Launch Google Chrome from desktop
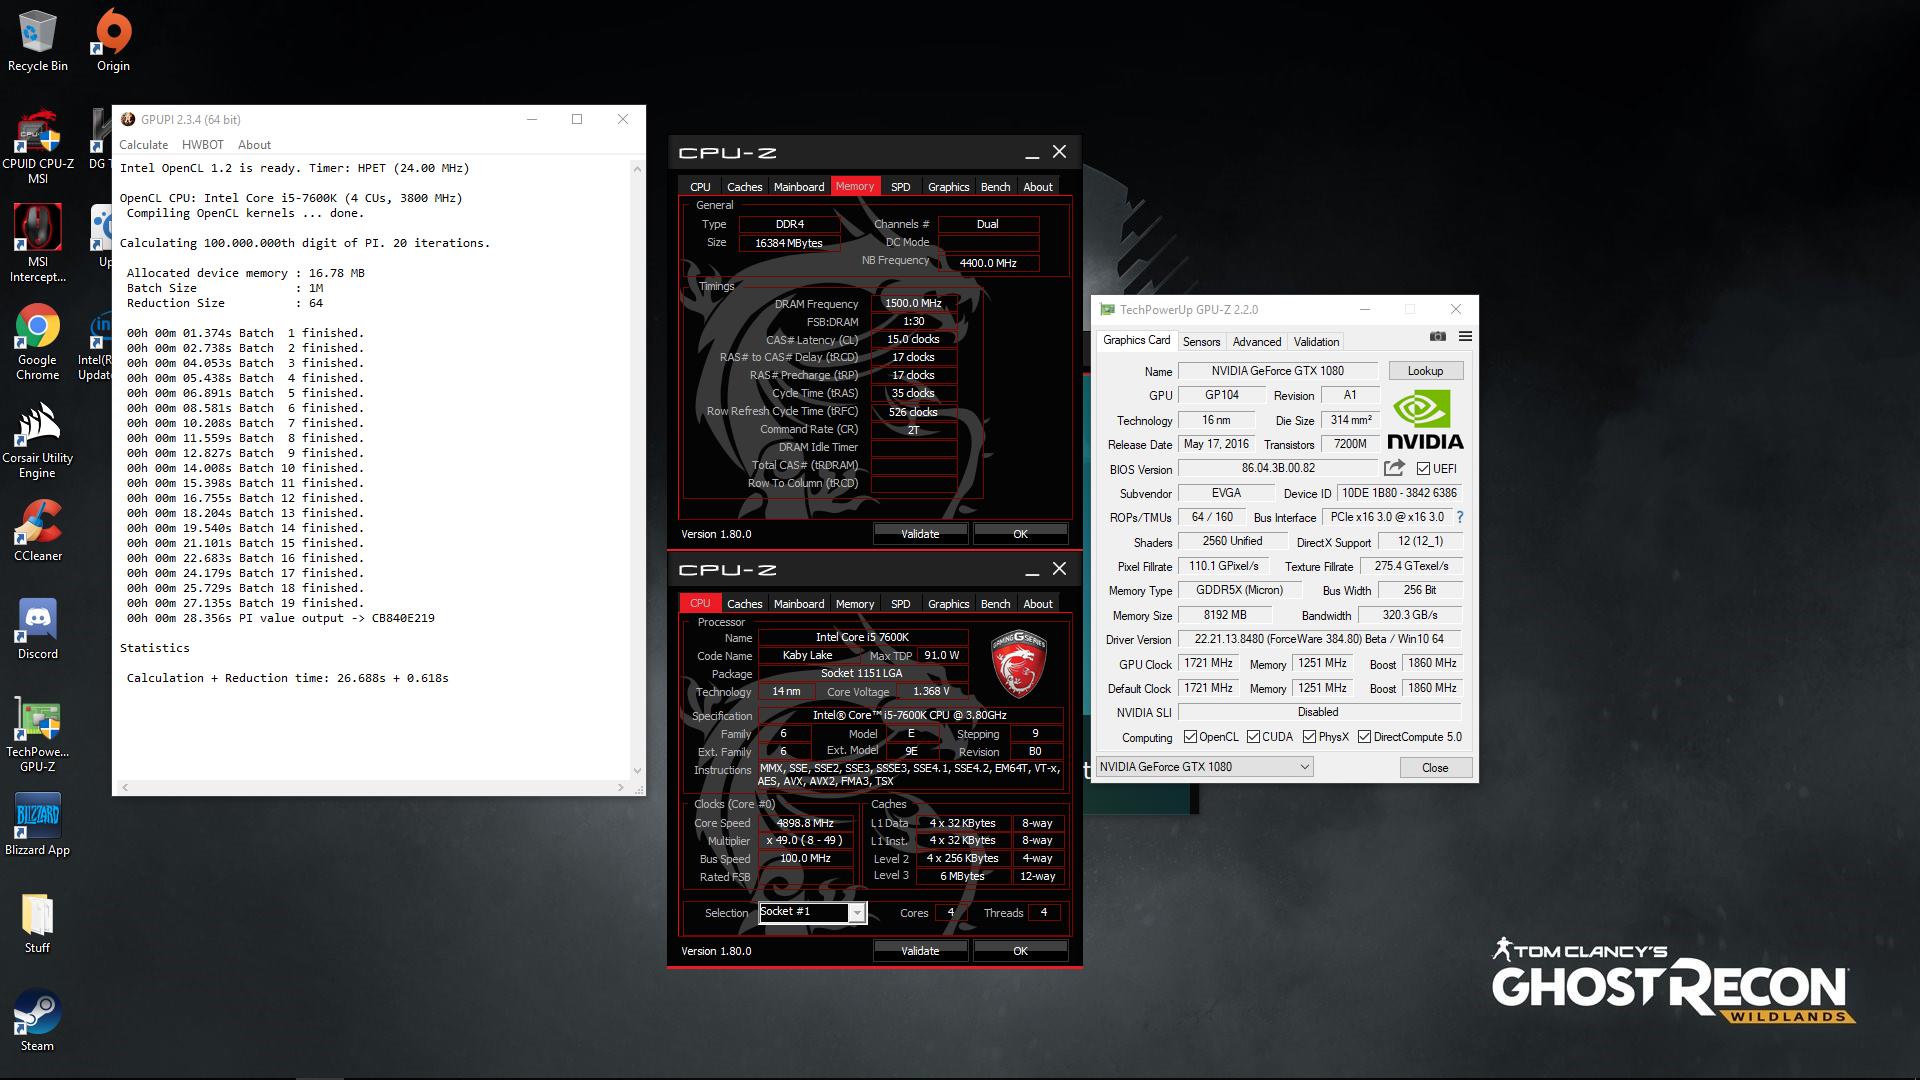1920x1080 pixels. [x=38, y=341]
